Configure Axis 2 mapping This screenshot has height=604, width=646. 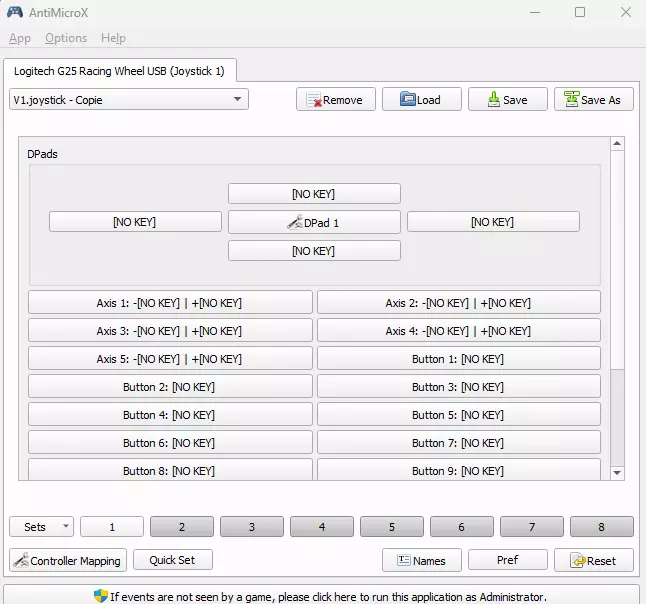pos(459,303)
